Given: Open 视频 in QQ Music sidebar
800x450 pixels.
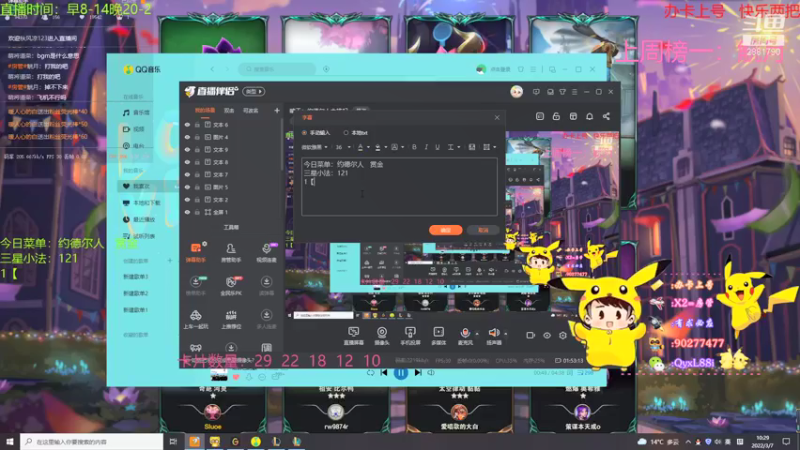Looking at the screenshot, I should (134, 129).
